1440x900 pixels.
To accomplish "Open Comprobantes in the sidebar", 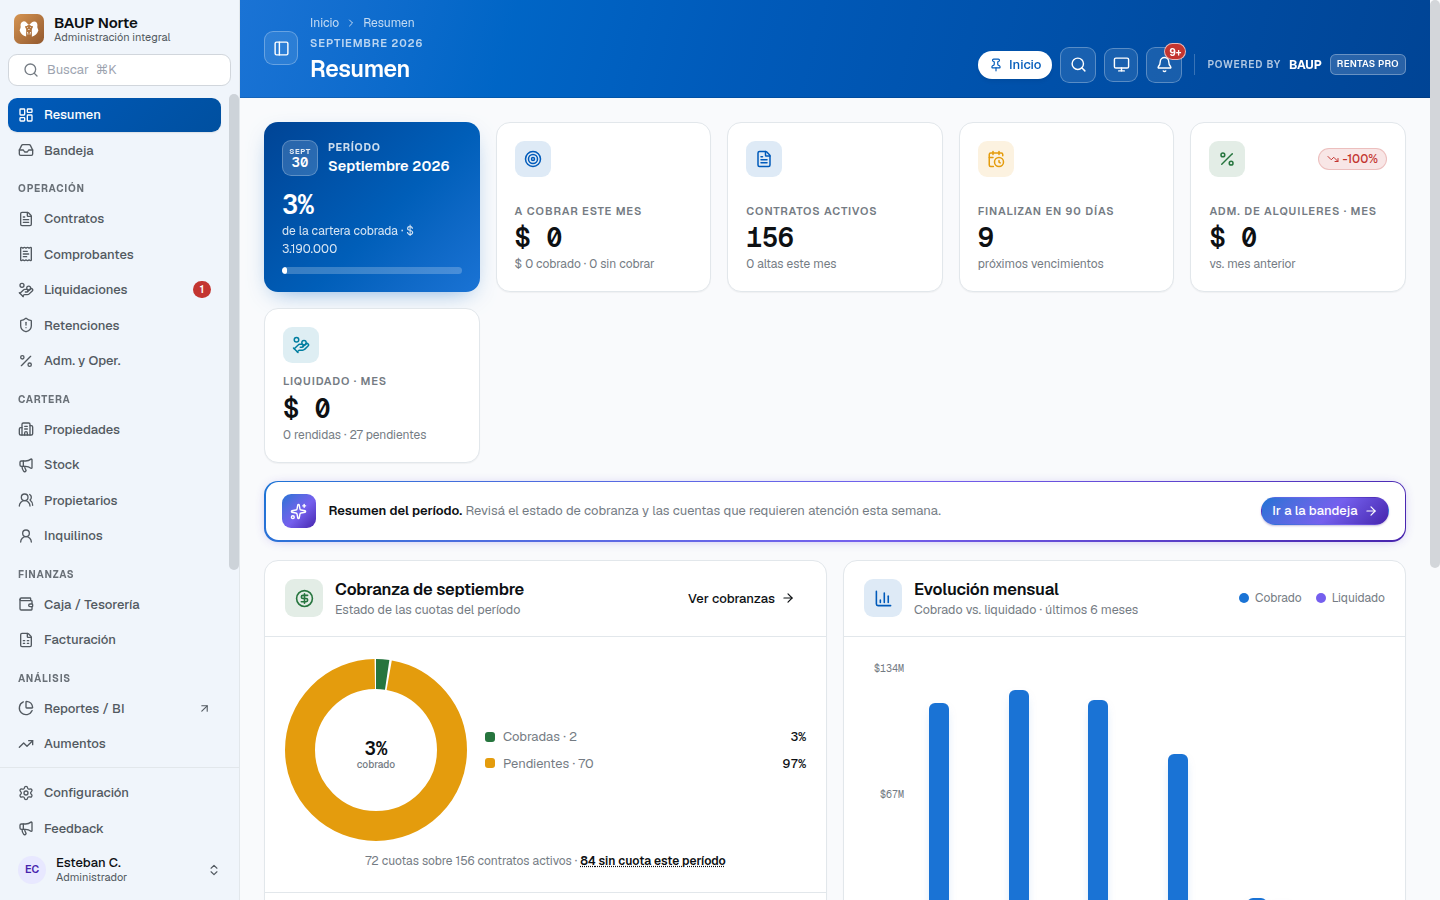I will pyautogui.click(x=114, y=255).
